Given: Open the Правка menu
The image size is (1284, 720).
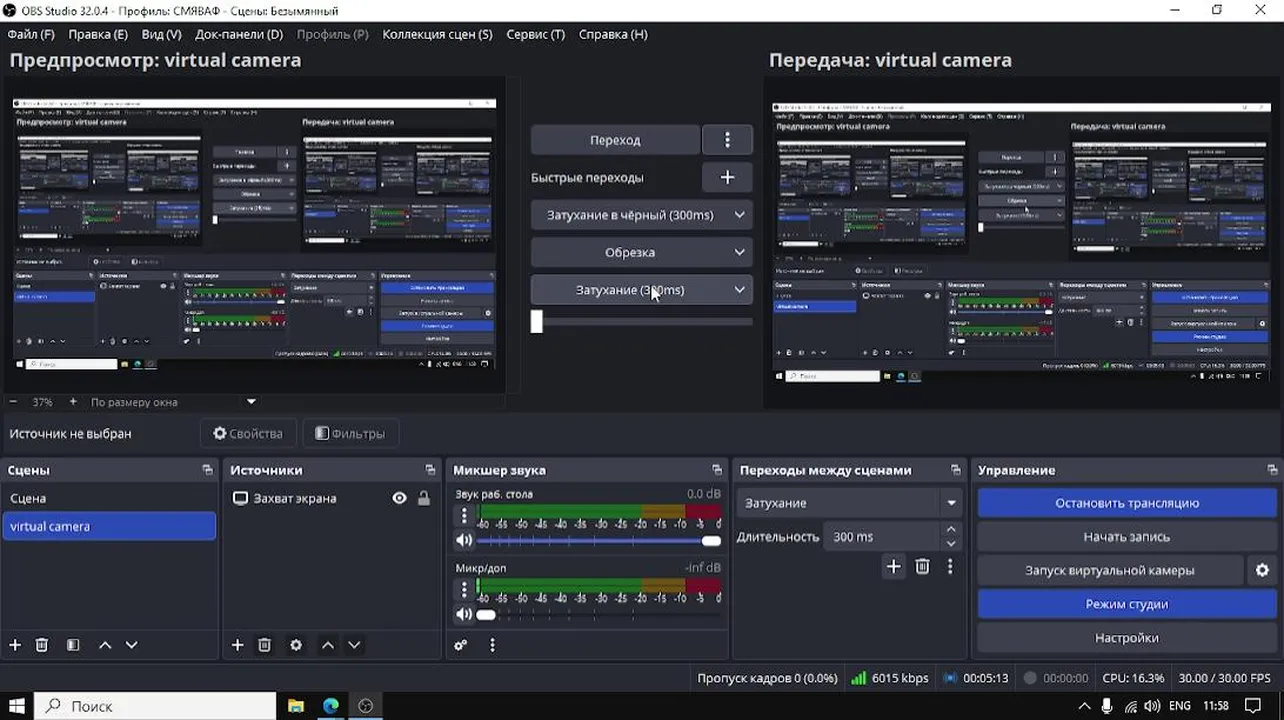Looking at the screenshot, I should 98,34.
